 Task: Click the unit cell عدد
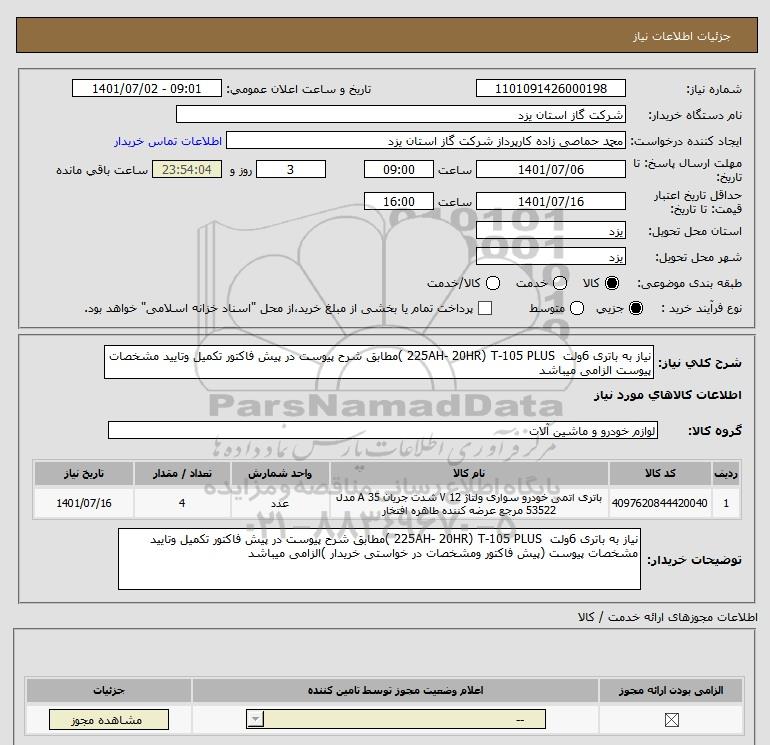280,503
